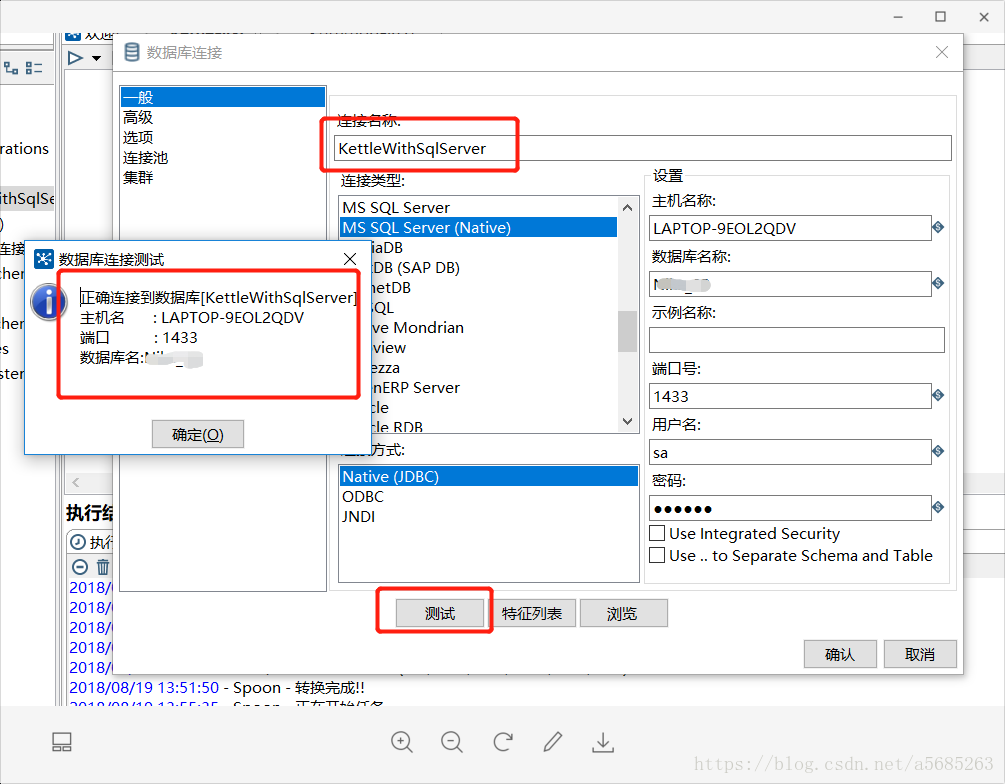The image size is (1005, 784).
Task: Enable Use Integrated Security checkbox
Action: coord(657,533)
